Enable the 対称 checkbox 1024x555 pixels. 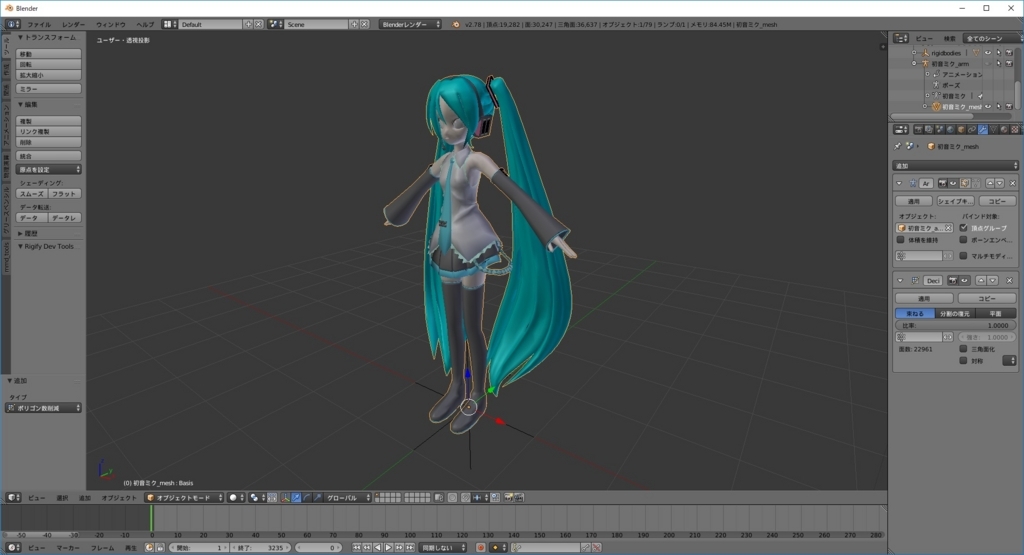[963, 360]
